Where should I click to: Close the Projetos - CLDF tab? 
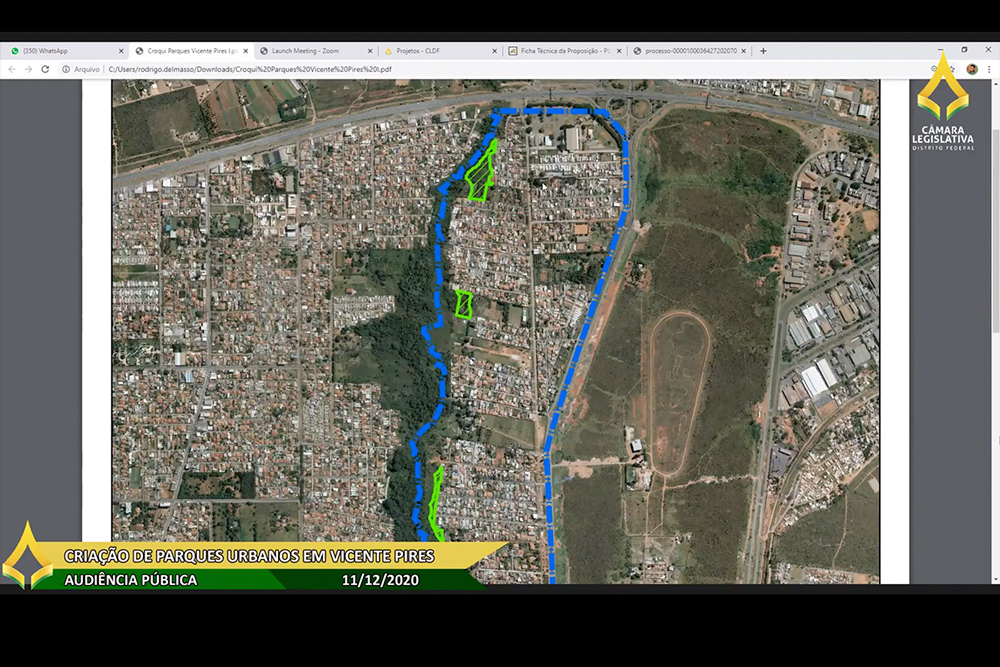coord(495,50)
